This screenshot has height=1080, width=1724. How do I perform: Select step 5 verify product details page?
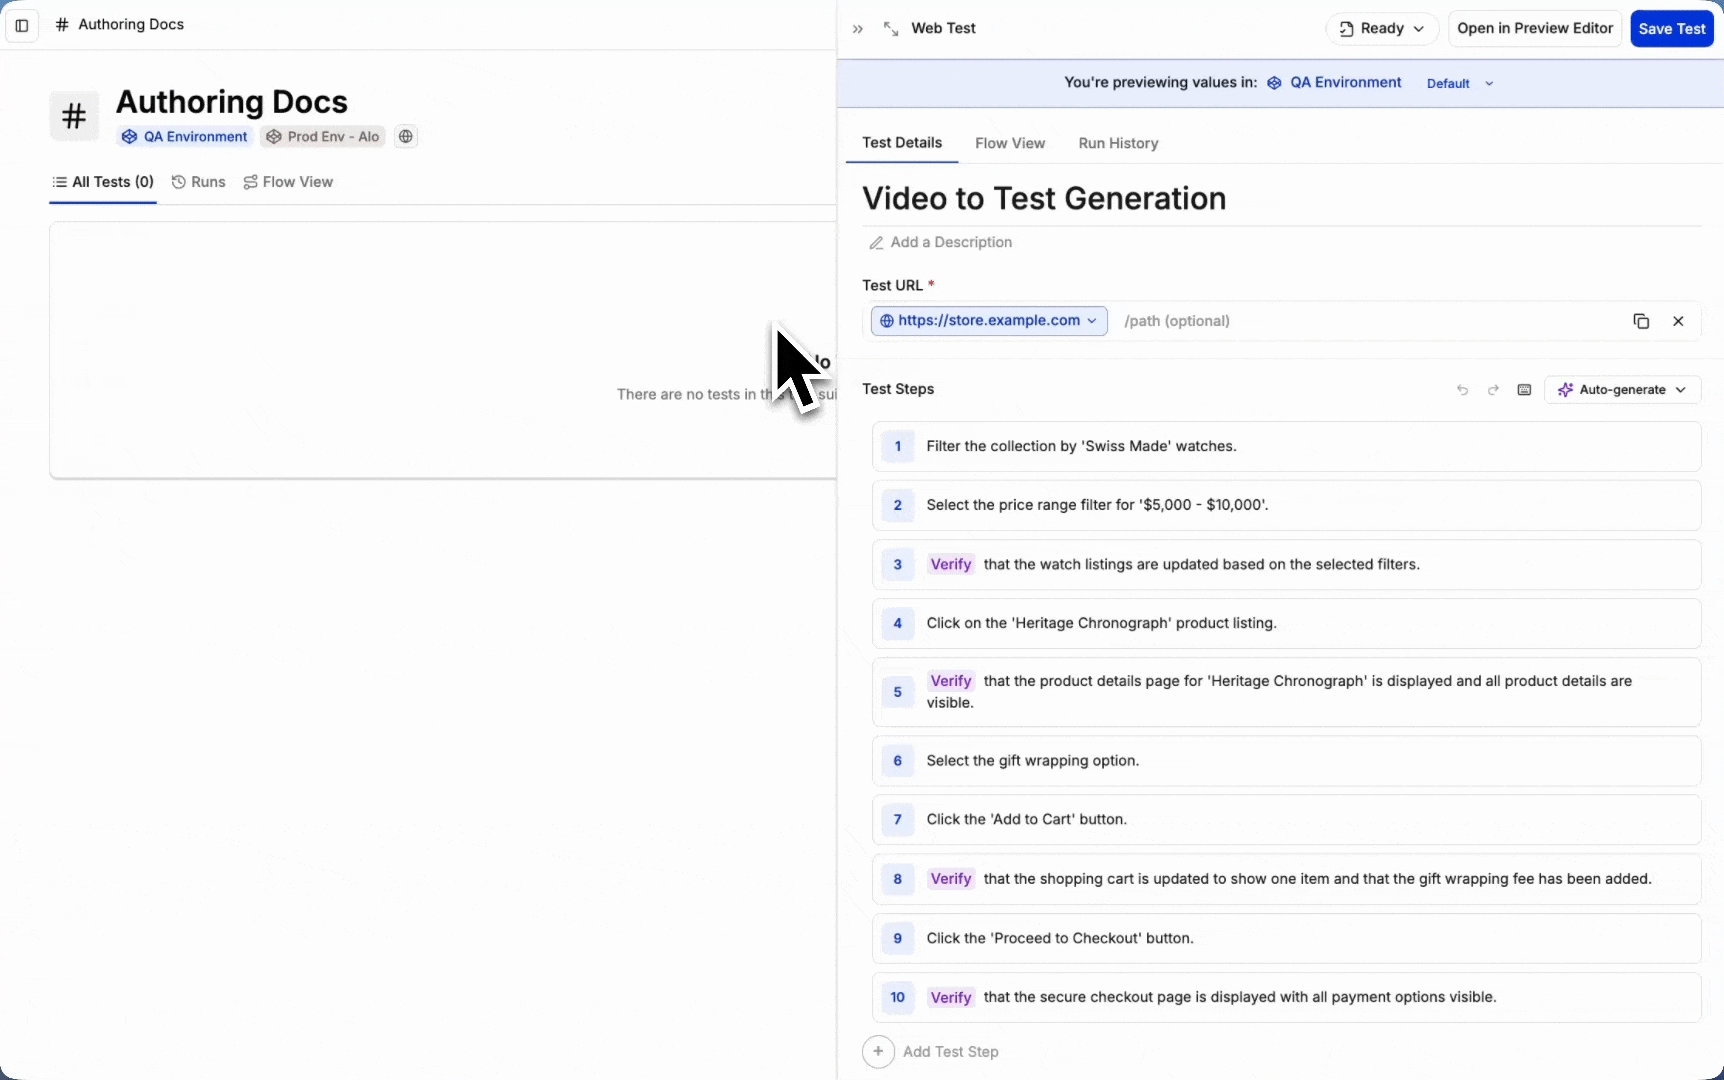pos(1286,692)
